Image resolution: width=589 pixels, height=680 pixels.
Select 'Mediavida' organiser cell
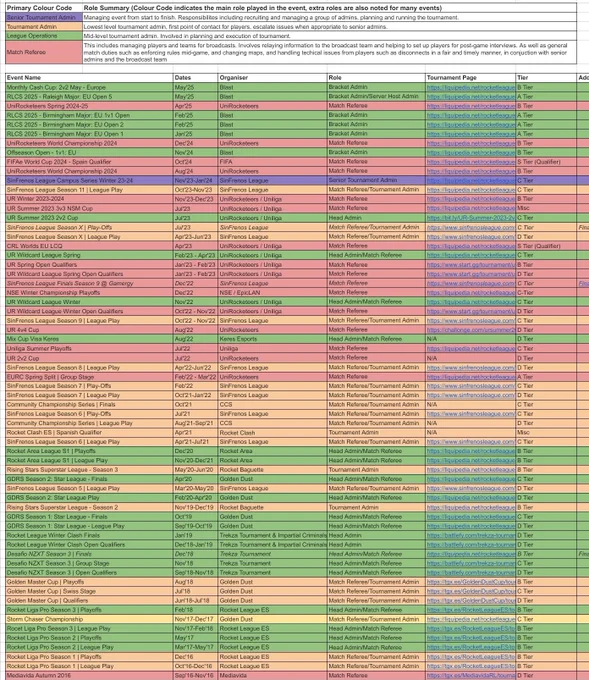(272, 675)
